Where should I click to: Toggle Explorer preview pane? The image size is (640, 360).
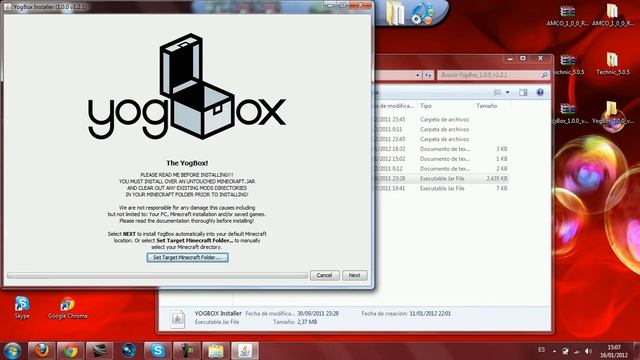click(x=523, y=93)
